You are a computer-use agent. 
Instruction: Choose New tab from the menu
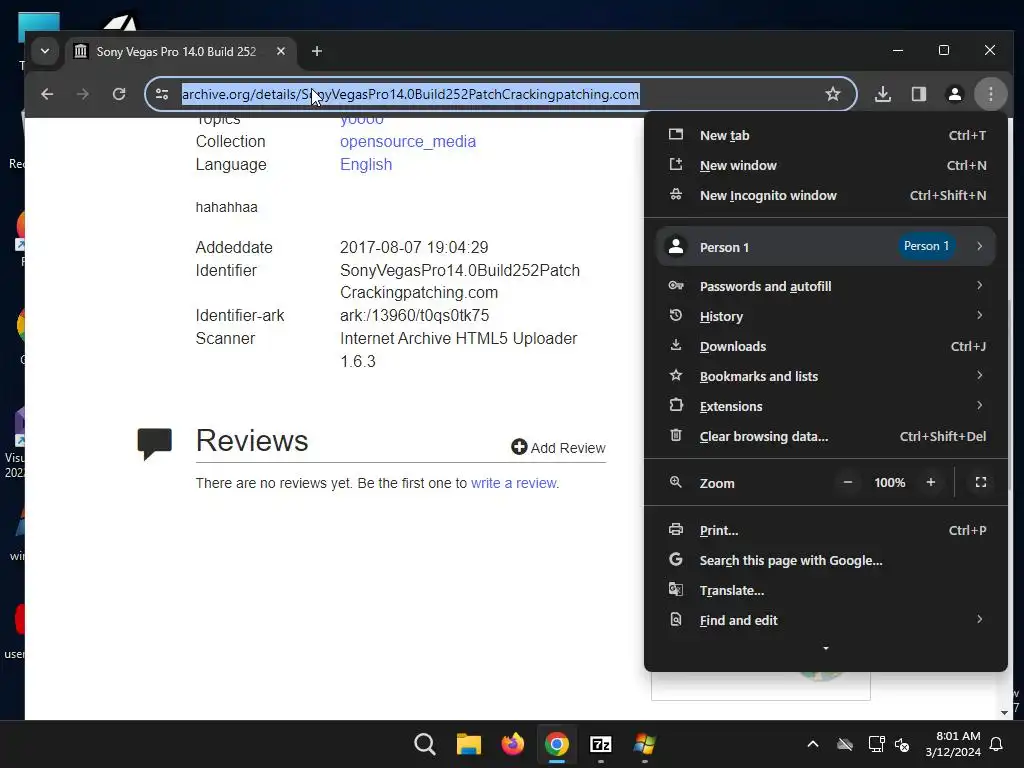(826, 135)
